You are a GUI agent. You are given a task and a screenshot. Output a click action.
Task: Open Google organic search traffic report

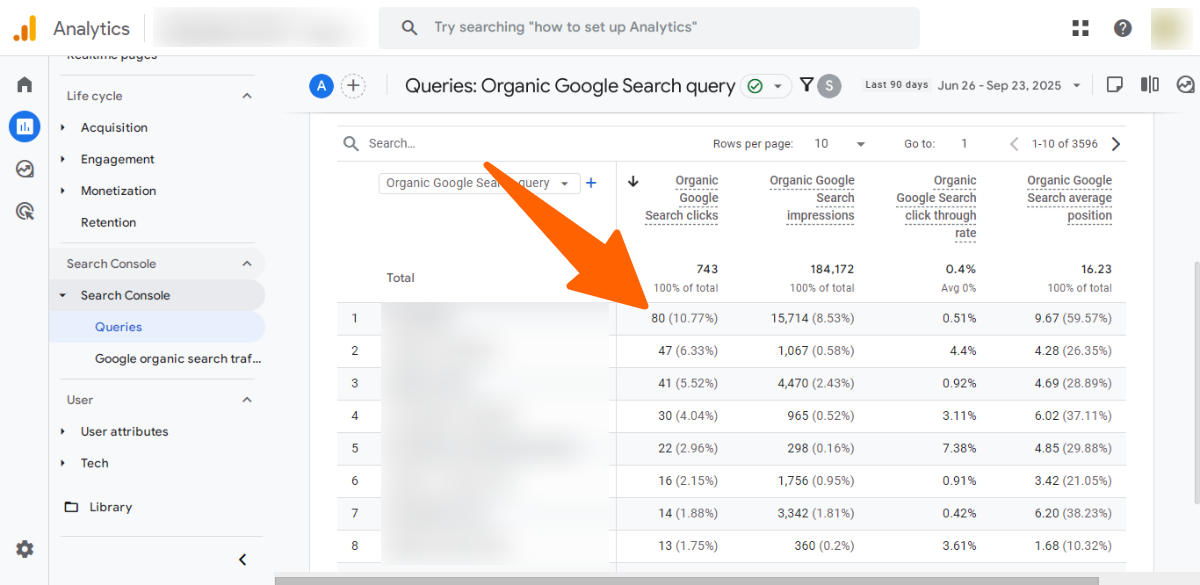[177, 359]
